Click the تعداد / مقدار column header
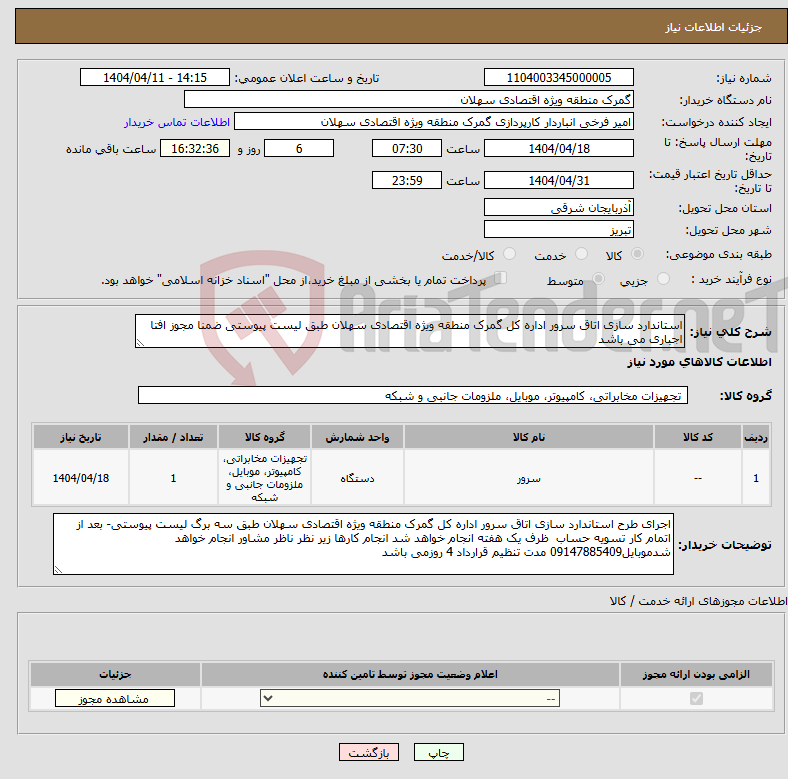Screen dimensions: 788x779 point(173,437)
